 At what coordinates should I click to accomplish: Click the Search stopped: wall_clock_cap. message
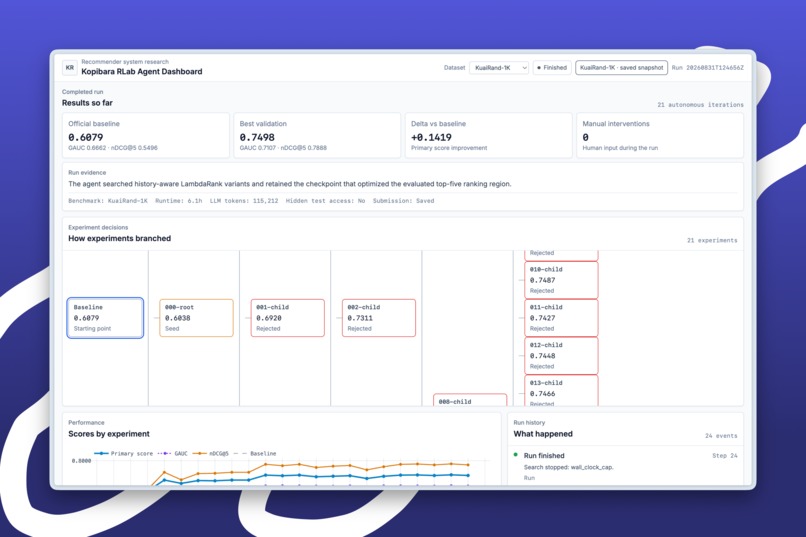(569, 467)
